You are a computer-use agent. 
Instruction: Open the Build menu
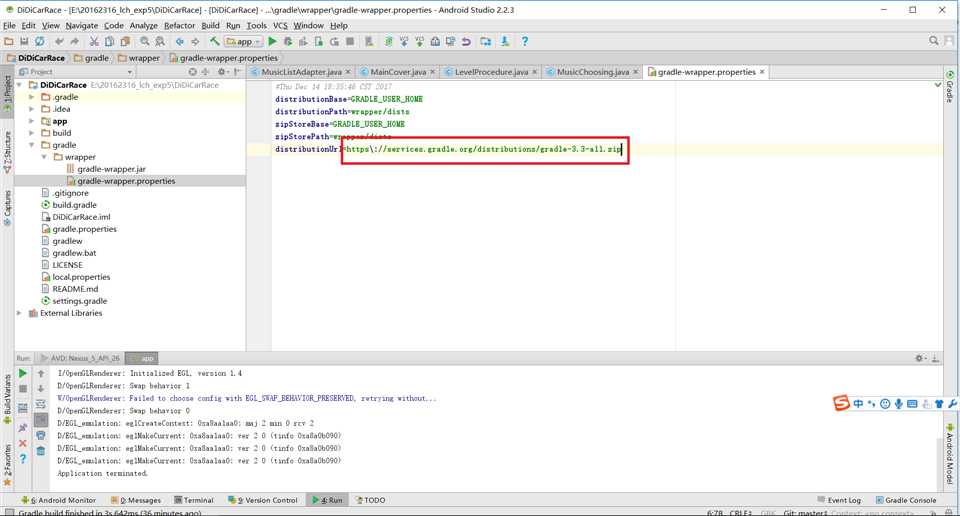click(x=210, y=26)
